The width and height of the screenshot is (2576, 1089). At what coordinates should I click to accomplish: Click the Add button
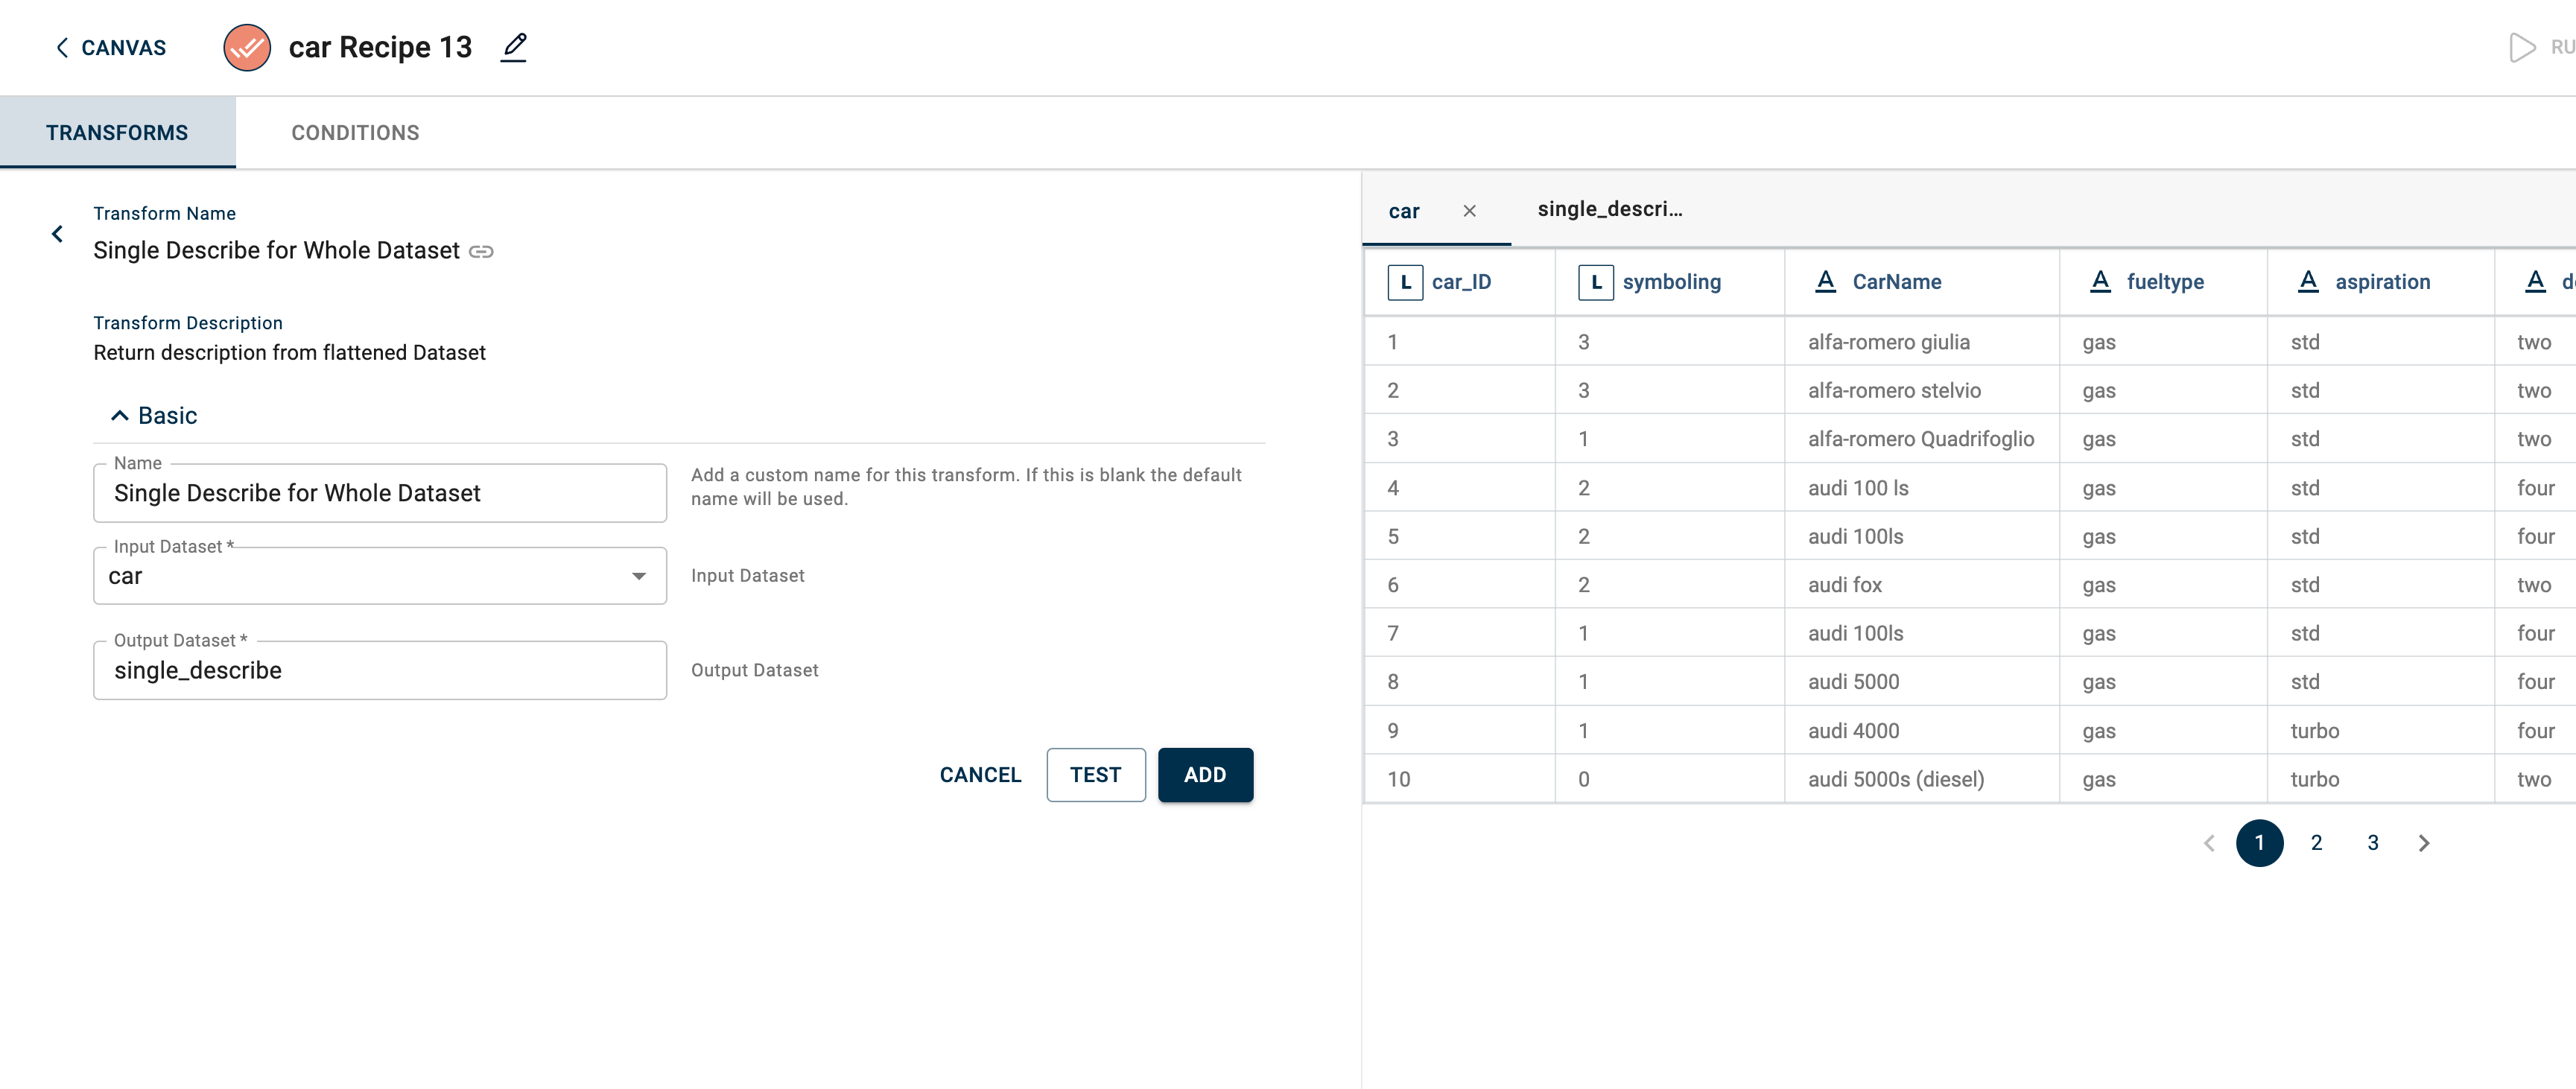(x=1204, y=774)
